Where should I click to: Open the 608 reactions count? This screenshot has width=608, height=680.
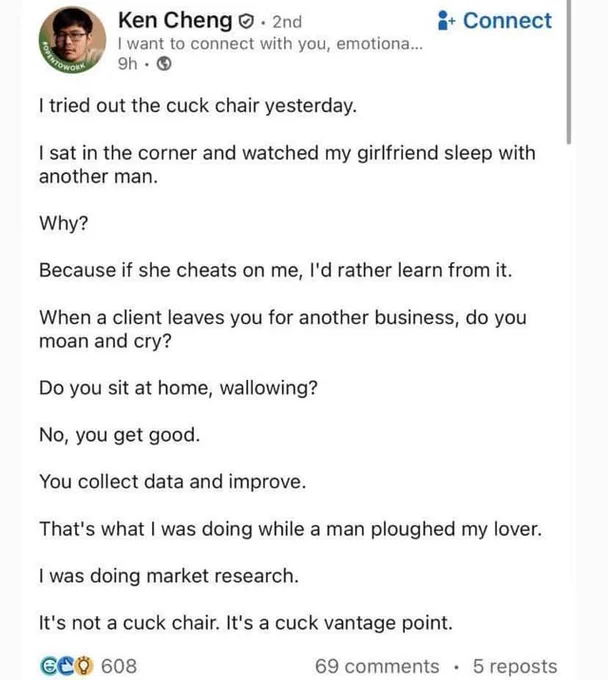119,666
